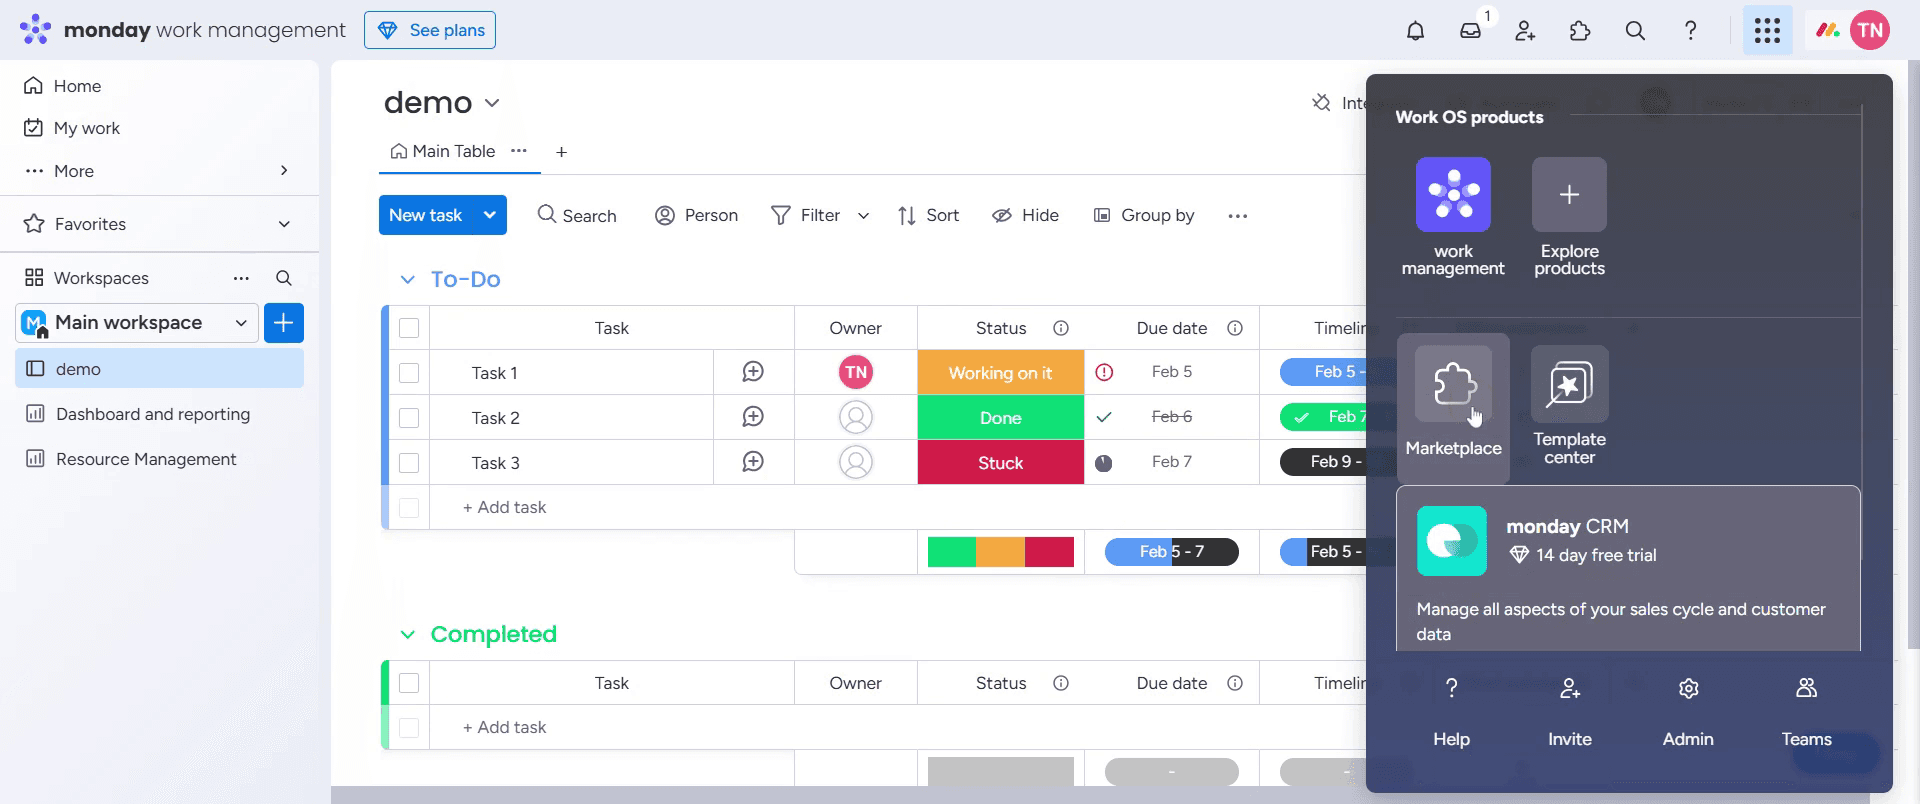Open Task 3 conversation bubble

click(x=753, y=462)
